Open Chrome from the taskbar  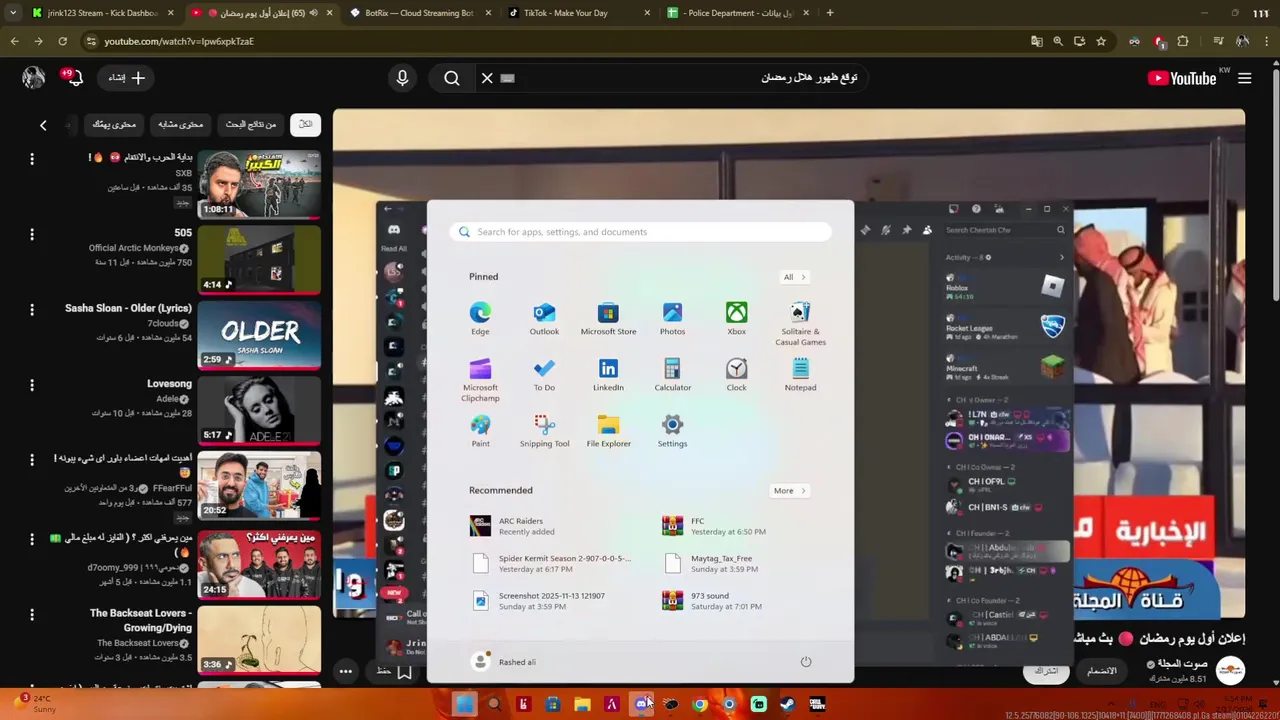(x=700, y=704)
